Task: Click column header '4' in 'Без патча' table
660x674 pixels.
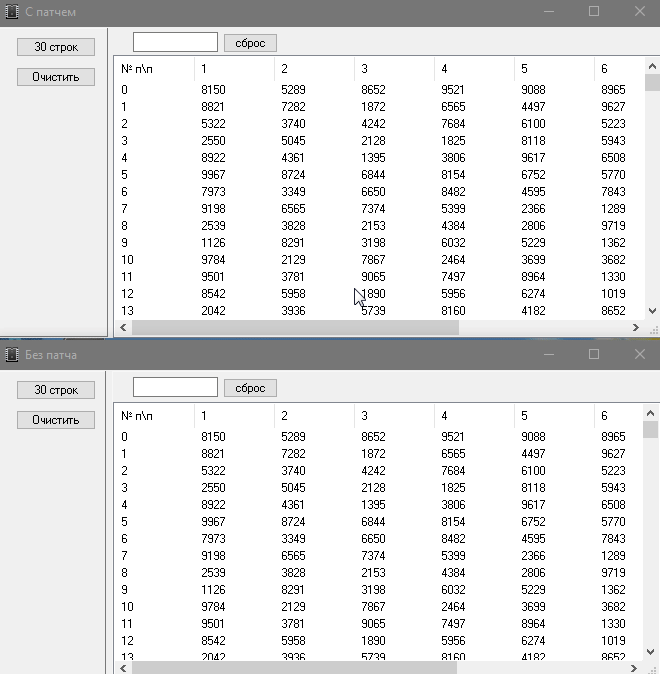Action: 474,416
